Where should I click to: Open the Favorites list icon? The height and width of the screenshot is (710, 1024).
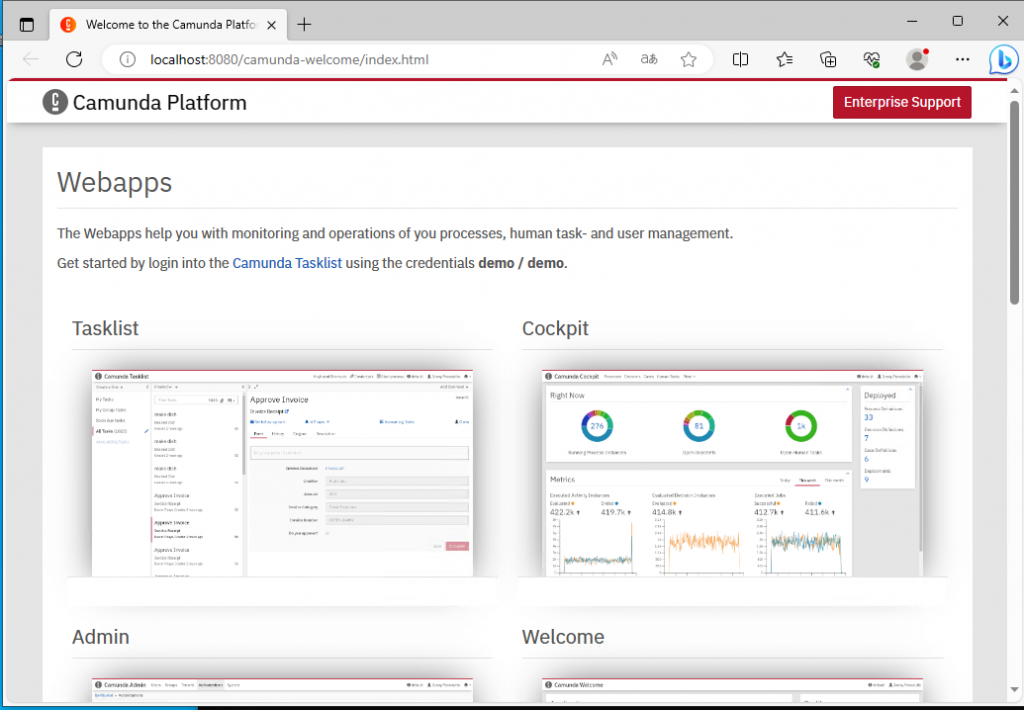coord(784,59)
